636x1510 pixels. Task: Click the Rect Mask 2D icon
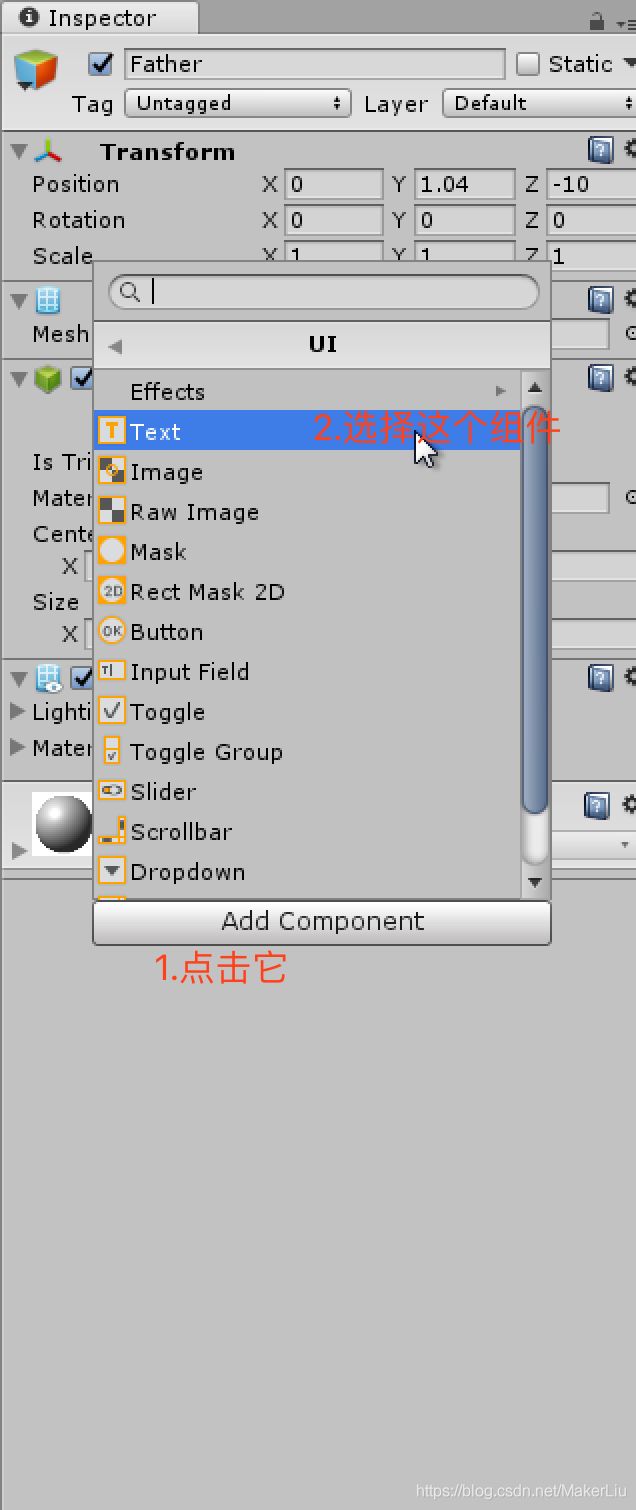[x=112, y=592]
